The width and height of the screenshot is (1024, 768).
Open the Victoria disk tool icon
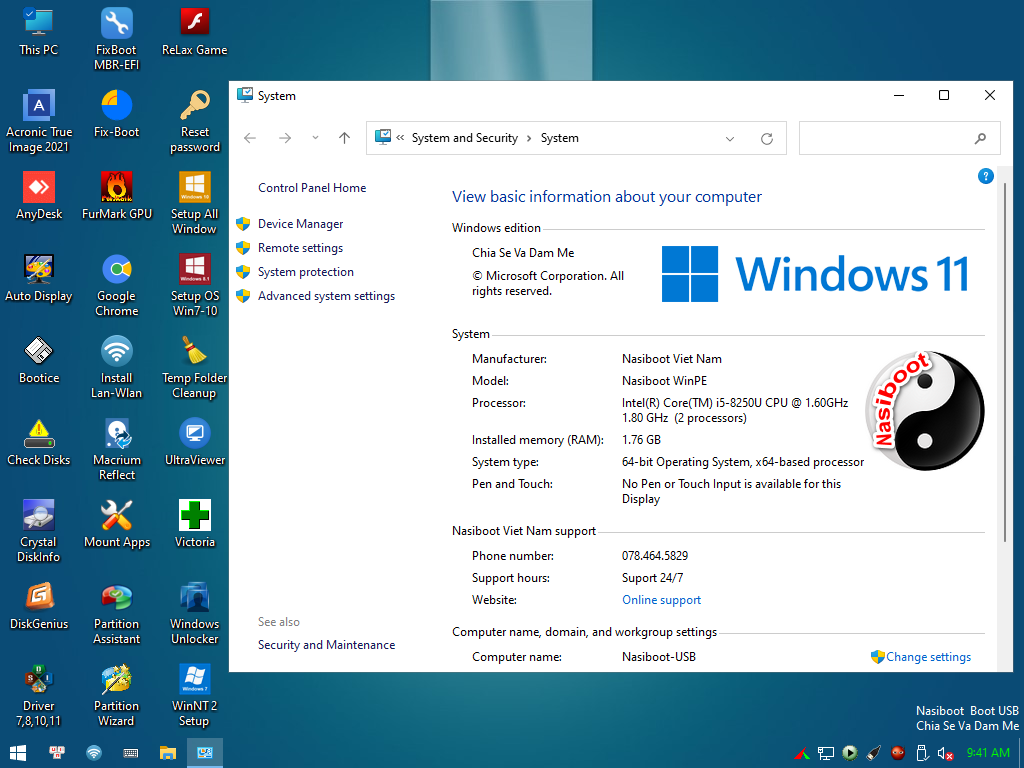pos(195,516)
